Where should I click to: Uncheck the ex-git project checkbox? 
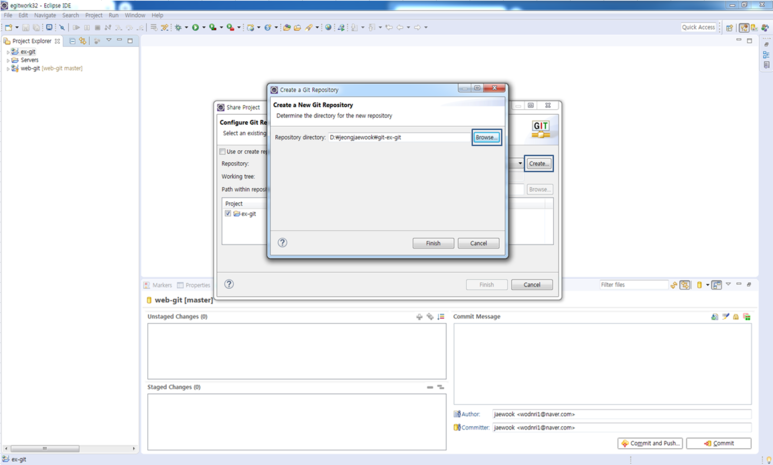point(228,214)
